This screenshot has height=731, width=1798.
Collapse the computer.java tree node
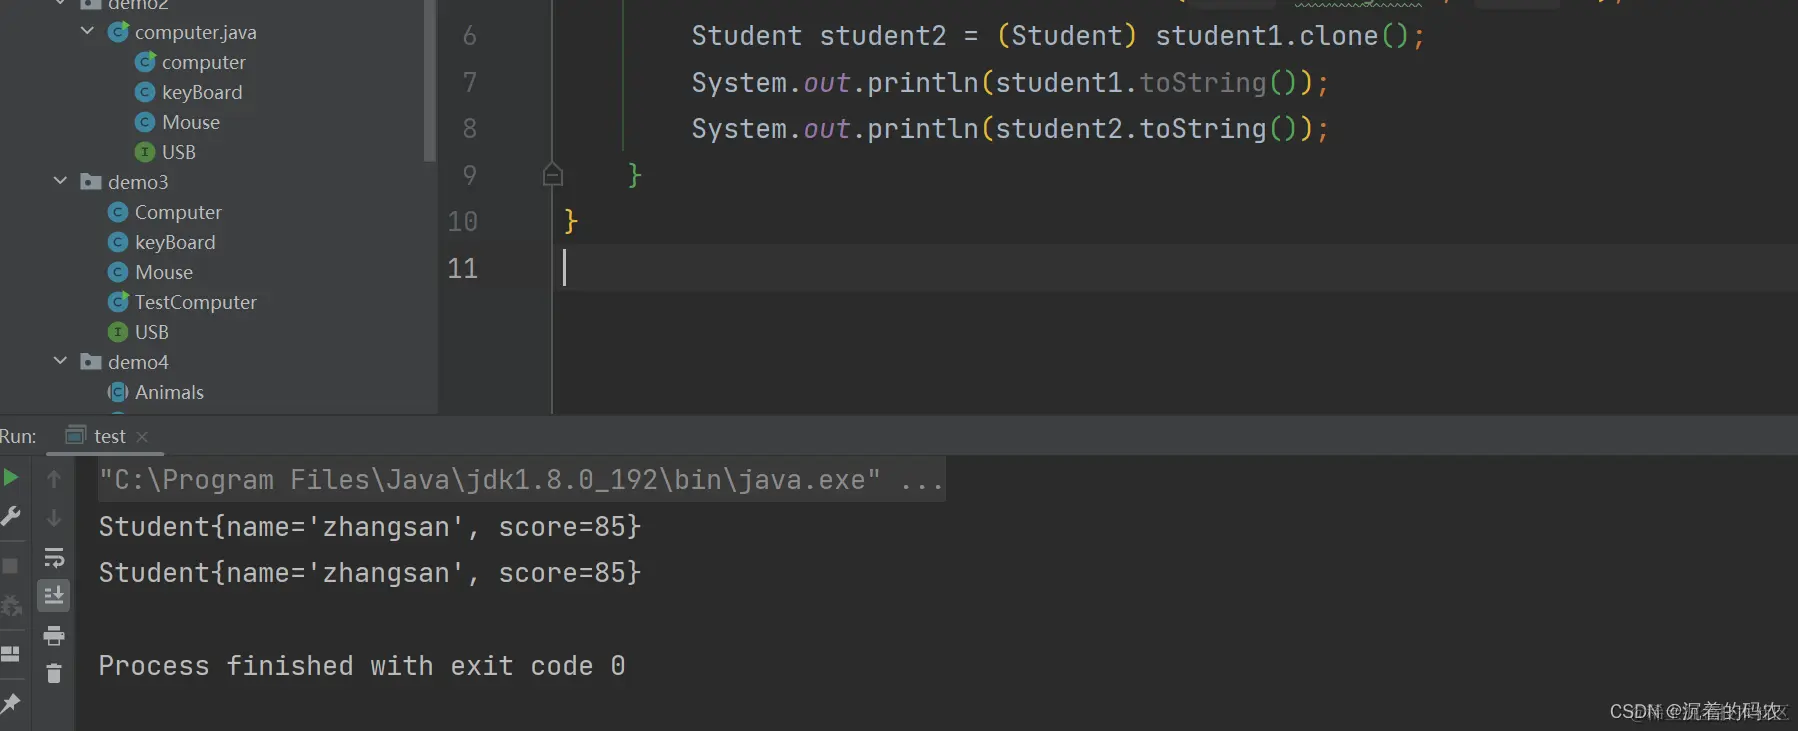tap(87, 31)
